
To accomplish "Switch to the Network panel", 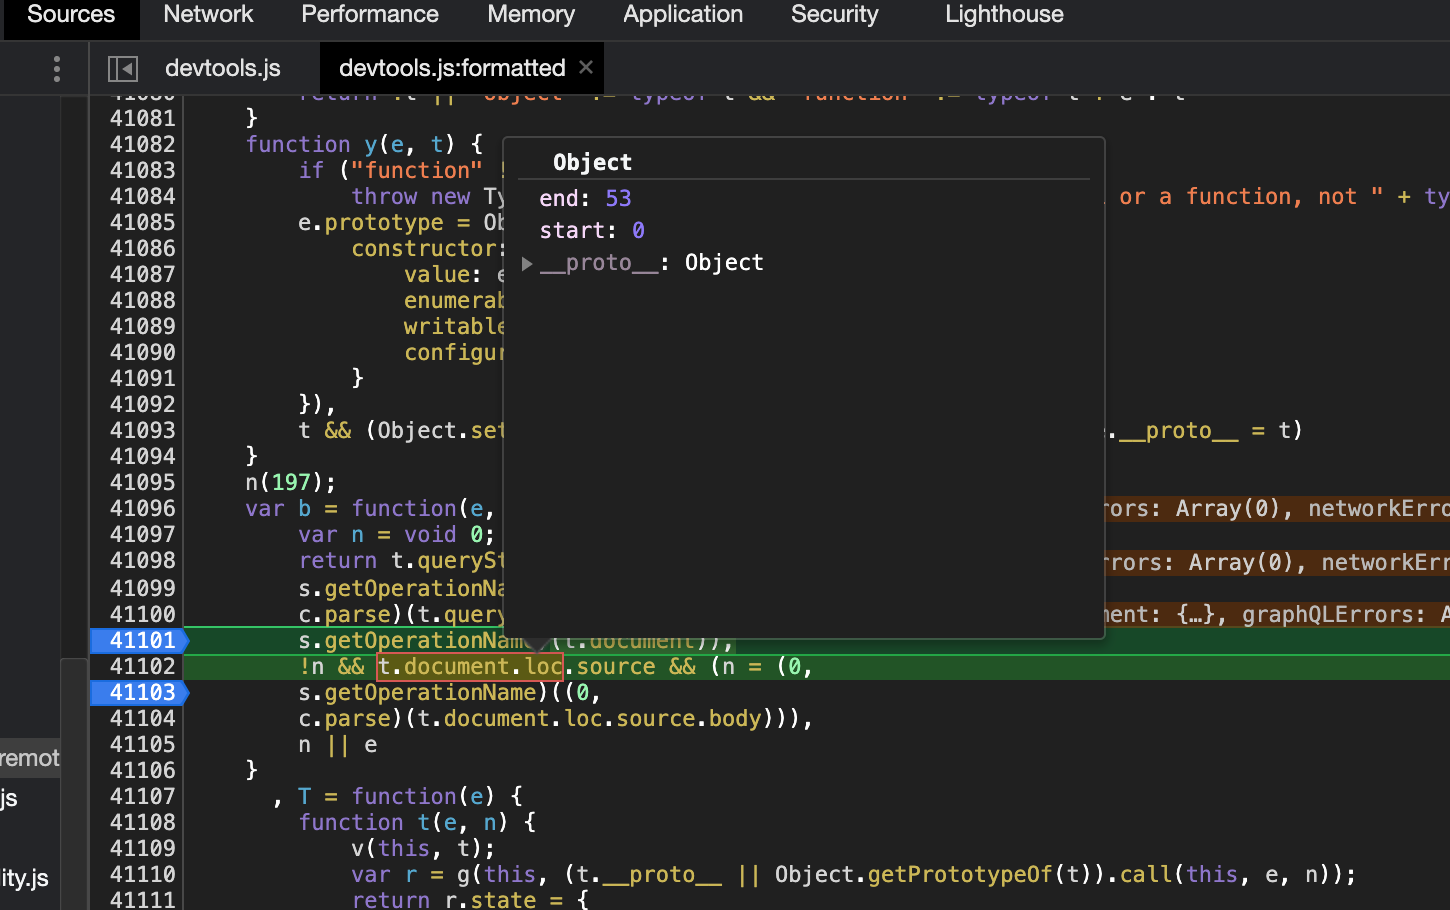I will click(x=208, y=15).
